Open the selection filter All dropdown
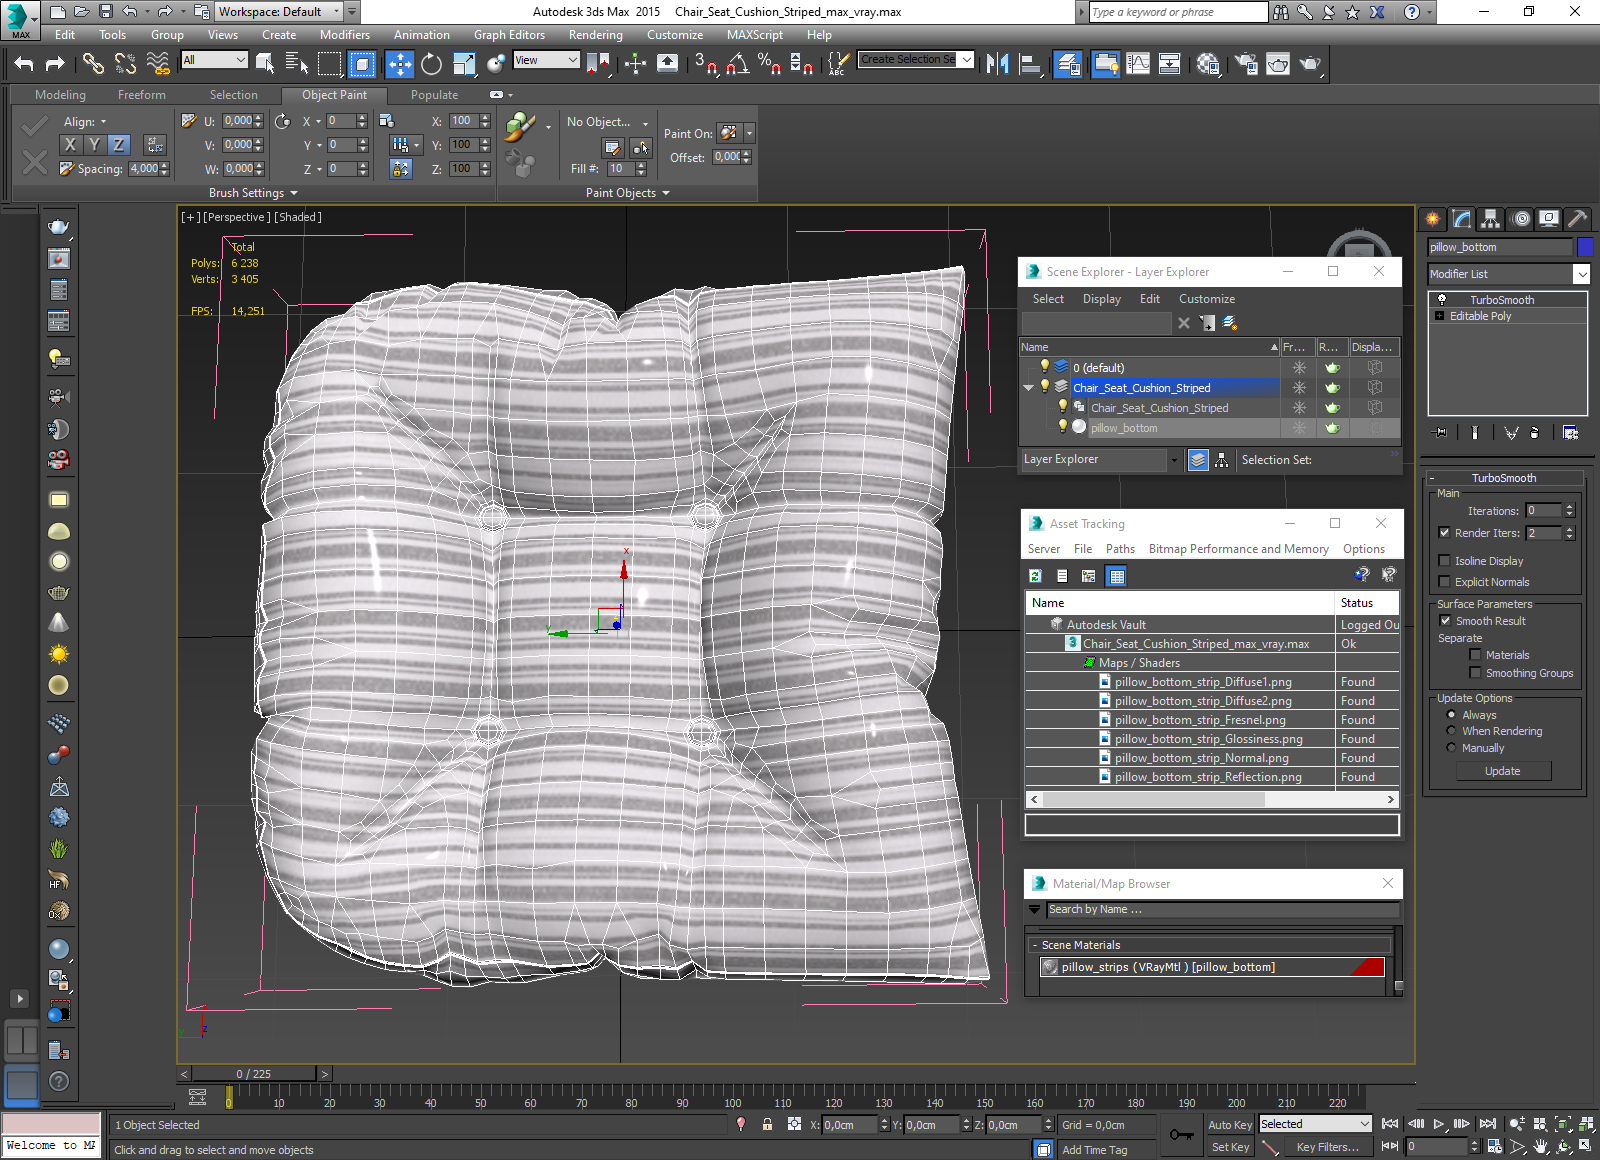The image size is (1600, 1160). coord(214,60)
